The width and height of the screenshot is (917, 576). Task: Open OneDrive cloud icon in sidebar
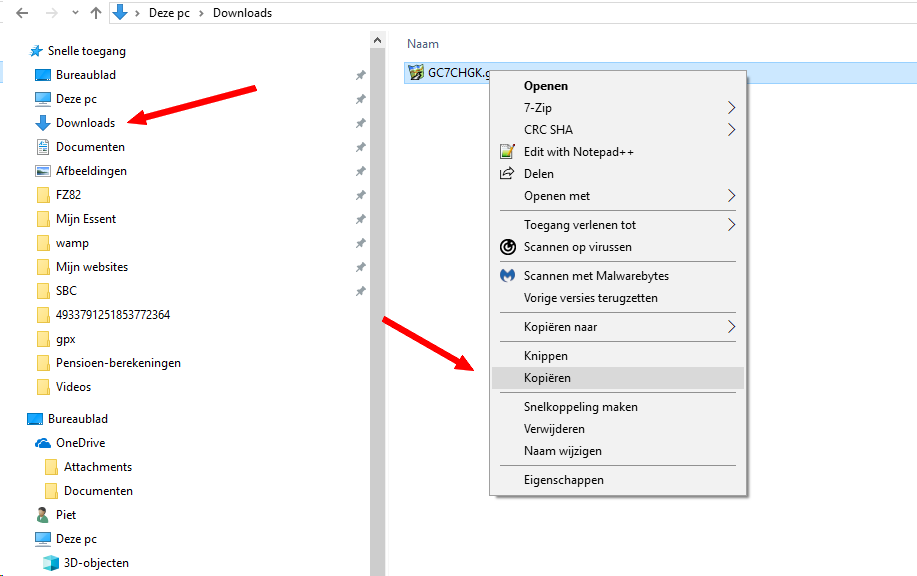[x=43, y=443]
